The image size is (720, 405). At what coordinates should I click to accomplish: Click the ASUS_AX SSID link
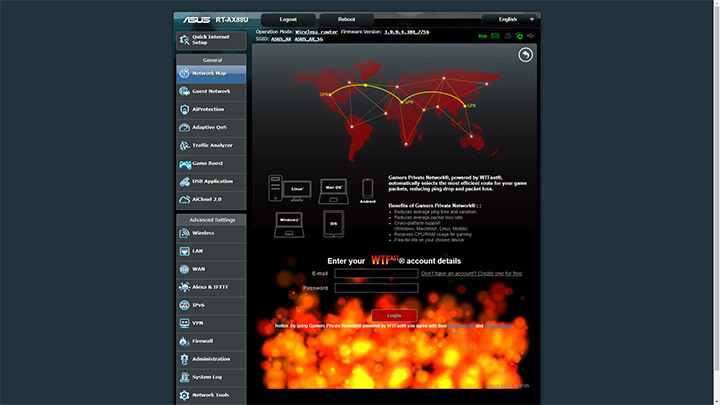coord(281,39)
